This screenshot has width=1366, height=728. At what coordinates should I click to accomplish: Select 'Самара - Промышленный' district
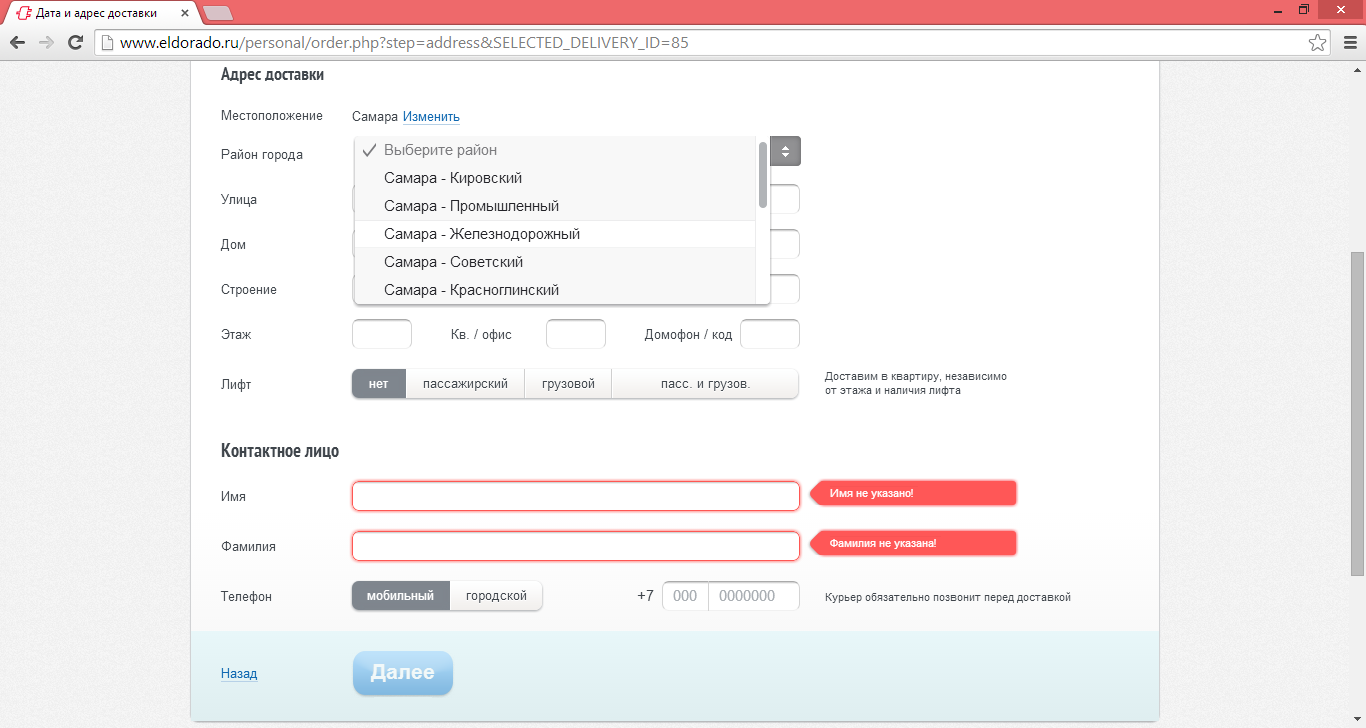[555, 206]
